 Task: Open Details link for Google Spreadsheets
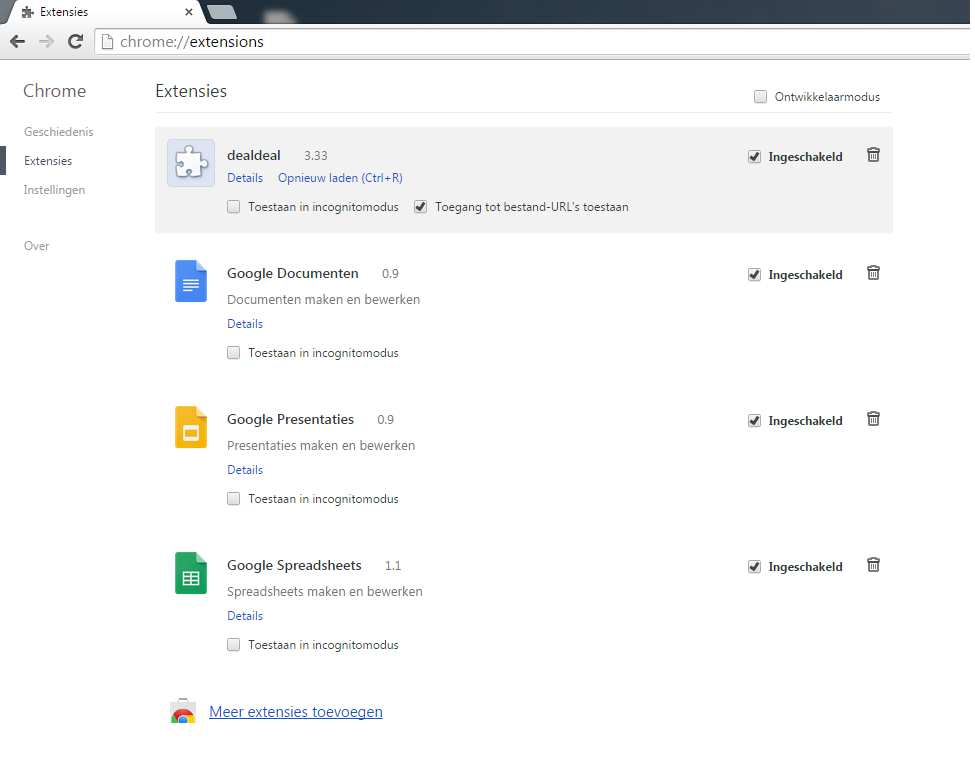pos(244,616)
